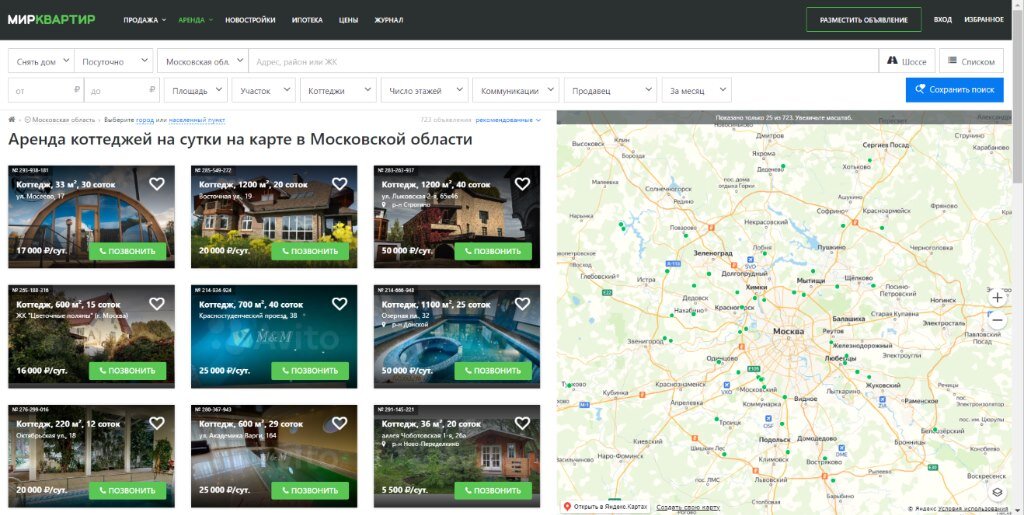Call about the Красностуденческий проезд cottage
Screen dimensions: 1024x515
tap(310, 370)
